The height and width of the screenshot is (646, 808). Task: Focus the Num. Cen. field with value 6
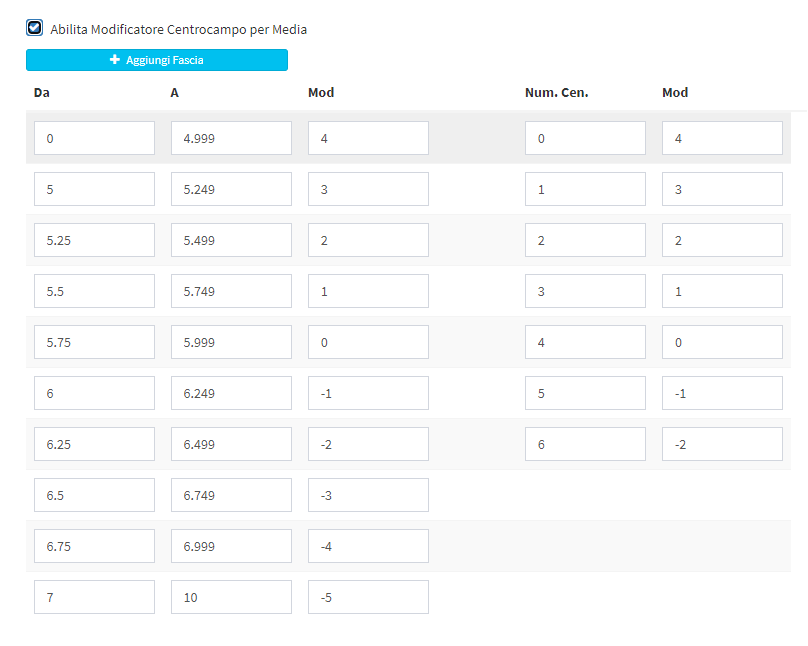(x=585, y=444)
